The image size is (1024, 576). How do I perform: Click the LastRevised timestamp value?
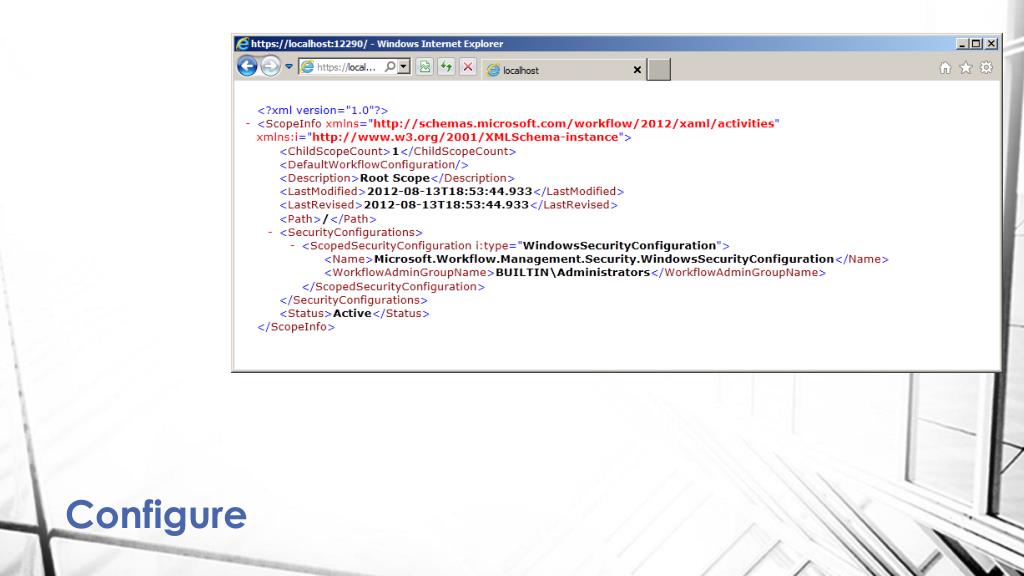pos(446,205)
